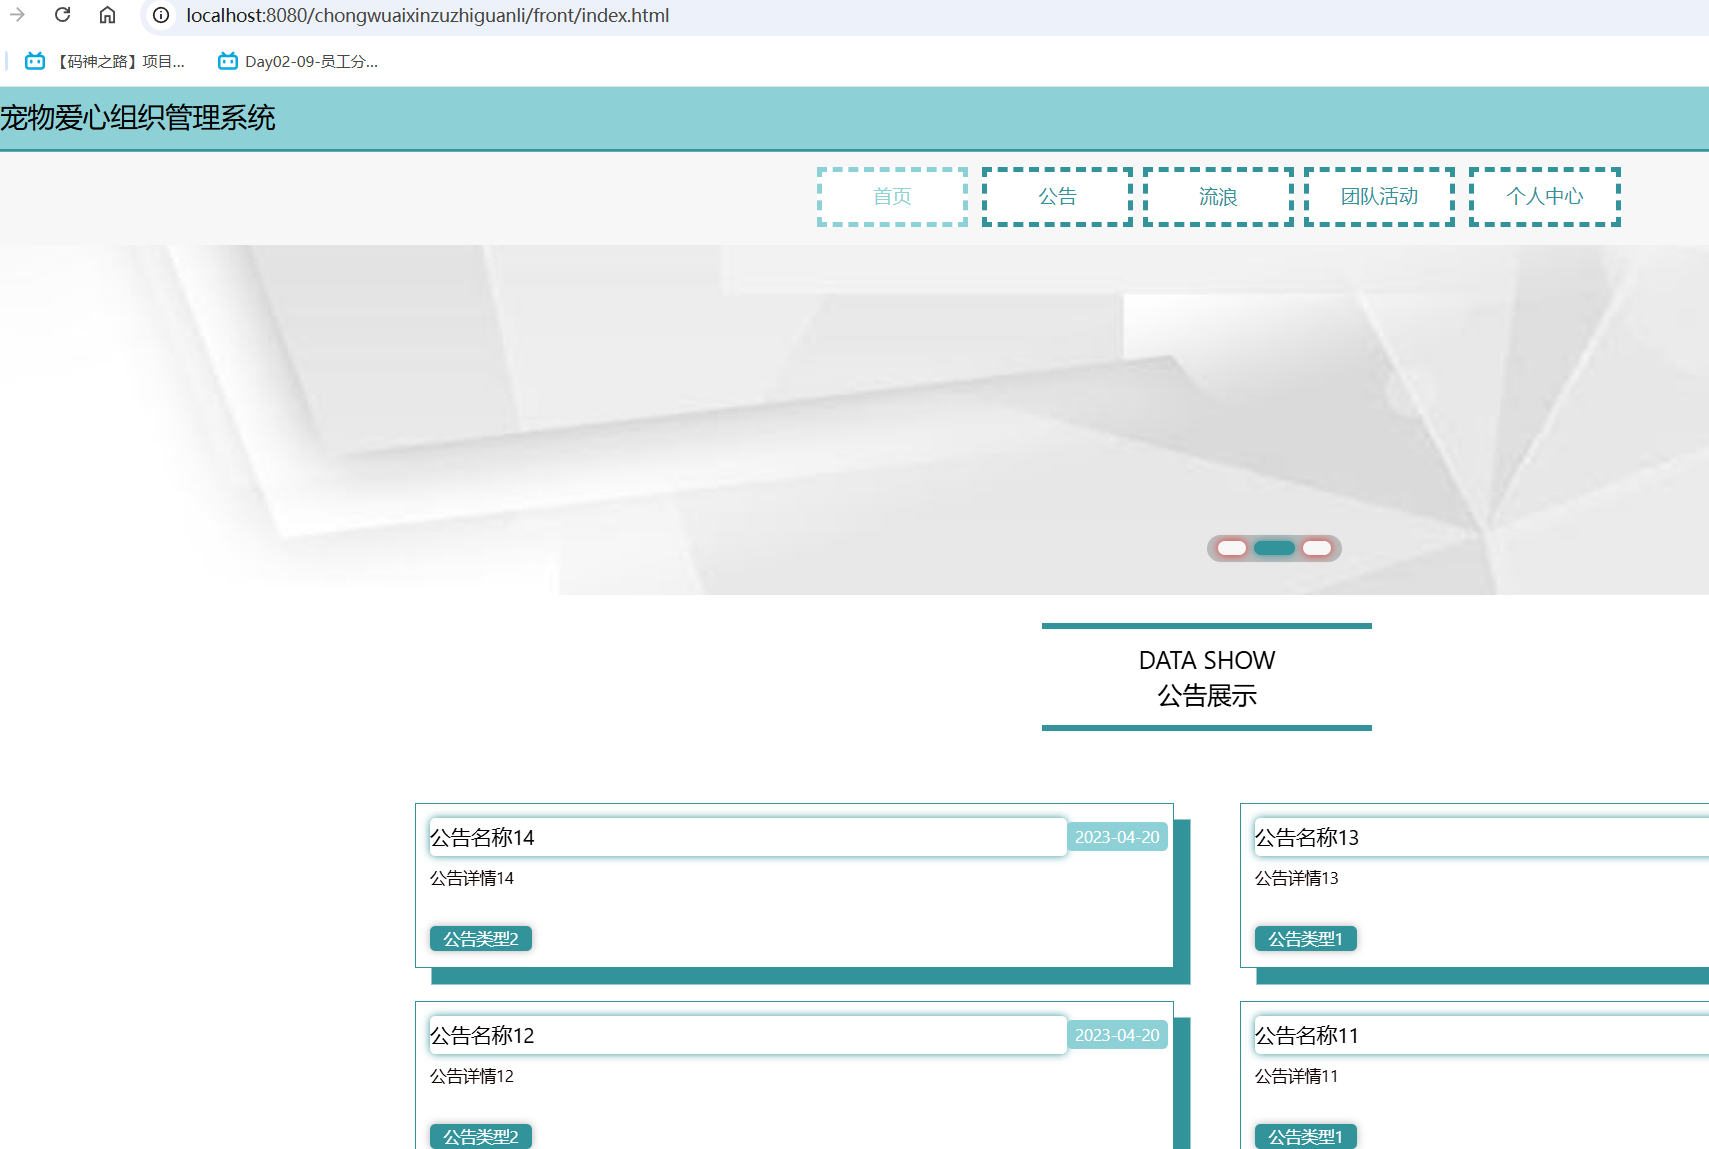Click the 公告展示 section heading
Image resolution: width=1709 pixels, height=1149 pixels.
pyautogui.click(x=1207, y=696)
